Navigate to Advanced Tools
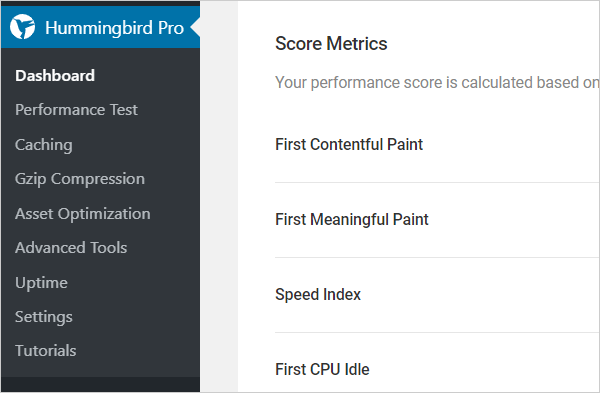 click(x=71, y=248)
